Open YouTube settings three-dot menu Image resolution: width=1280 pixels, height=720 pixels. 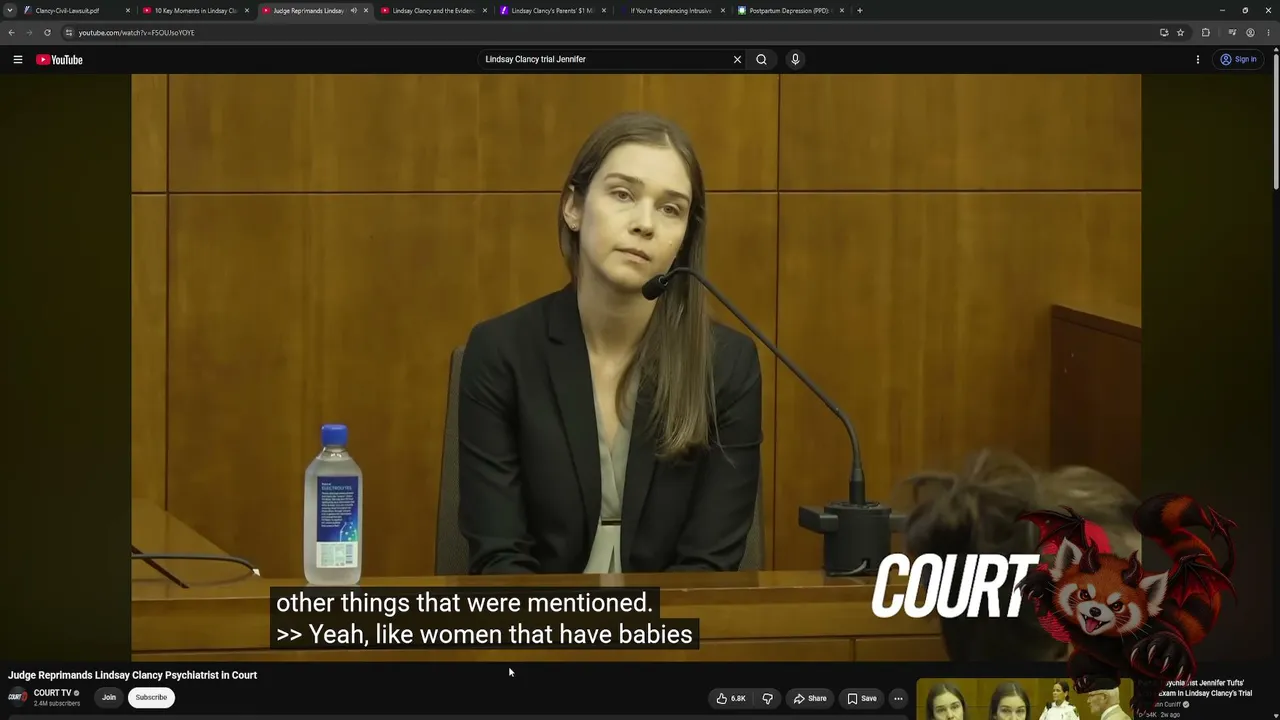pos(1198,59)
